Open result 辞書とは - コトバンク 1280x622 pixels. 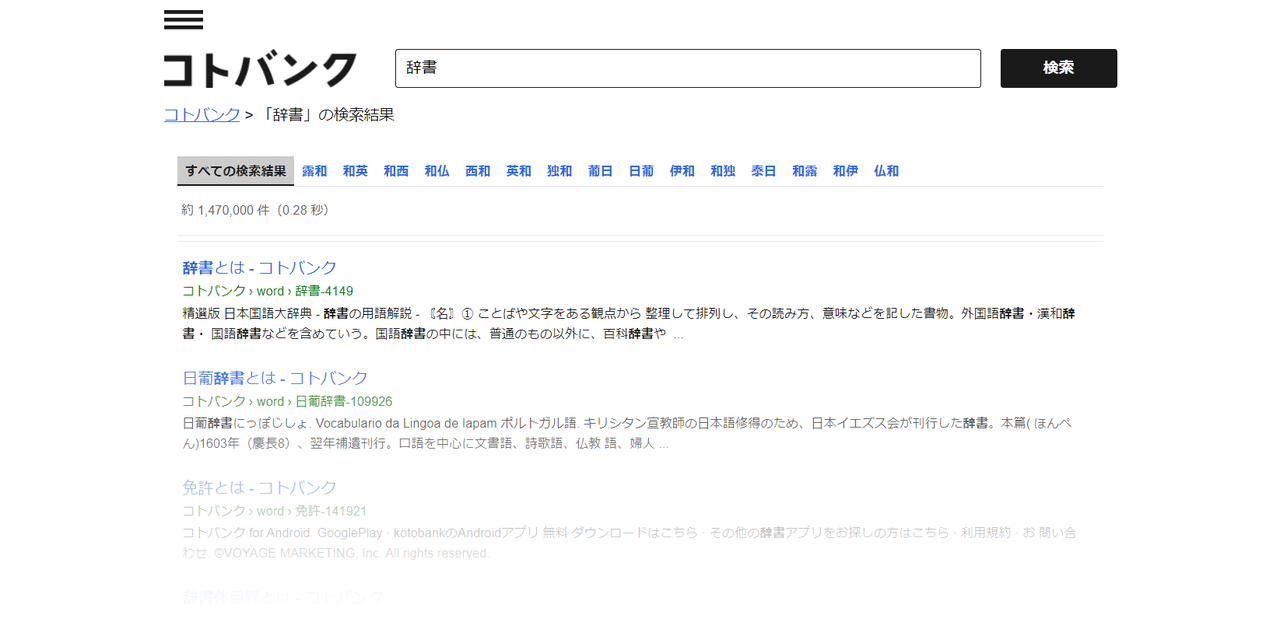(260, 268)
